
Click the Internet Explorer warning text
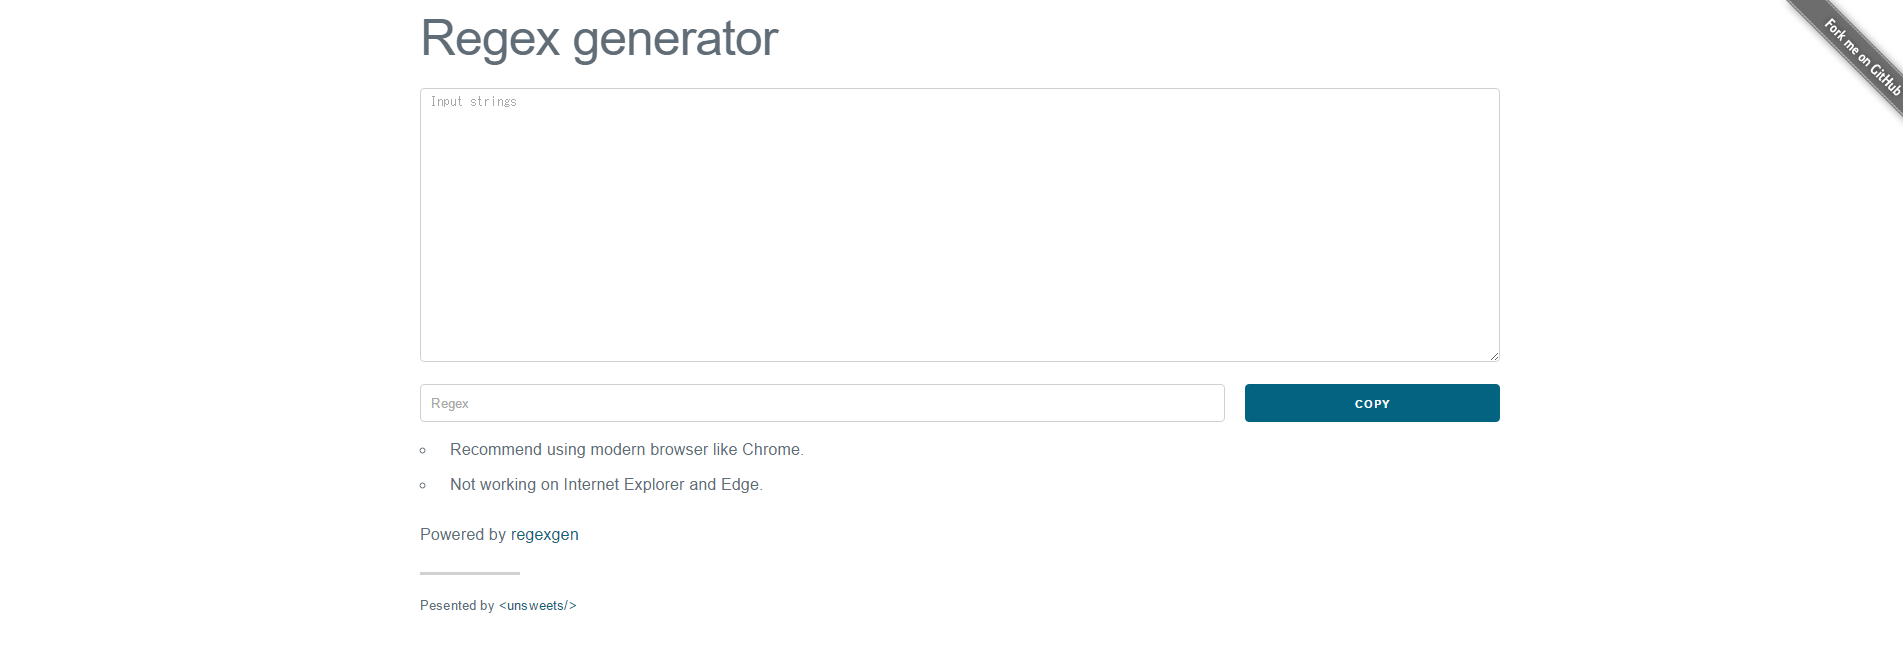[x=605, y=484]
